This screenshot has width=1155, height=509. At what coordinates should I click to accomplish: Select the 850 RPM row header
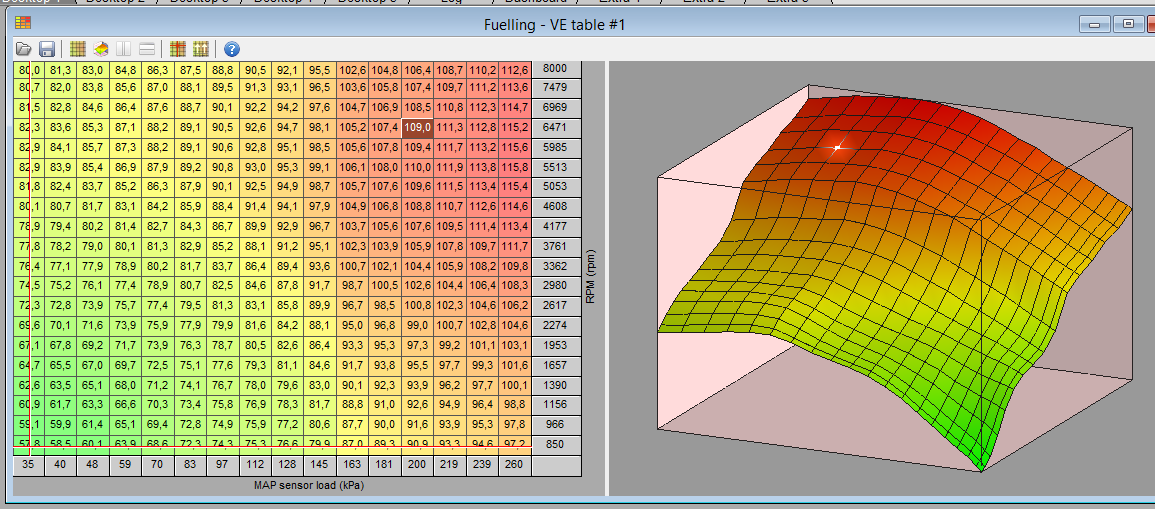[x=555, y=443]
